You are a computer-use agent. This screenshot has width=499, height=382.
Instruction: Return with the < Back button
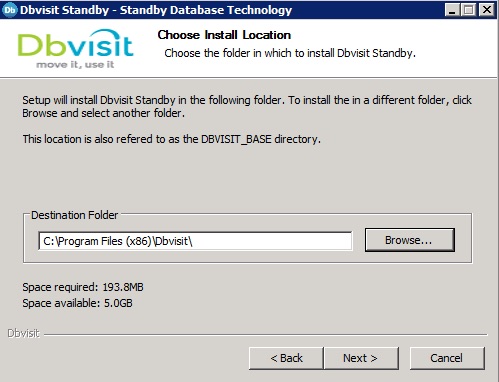(286, 358)
